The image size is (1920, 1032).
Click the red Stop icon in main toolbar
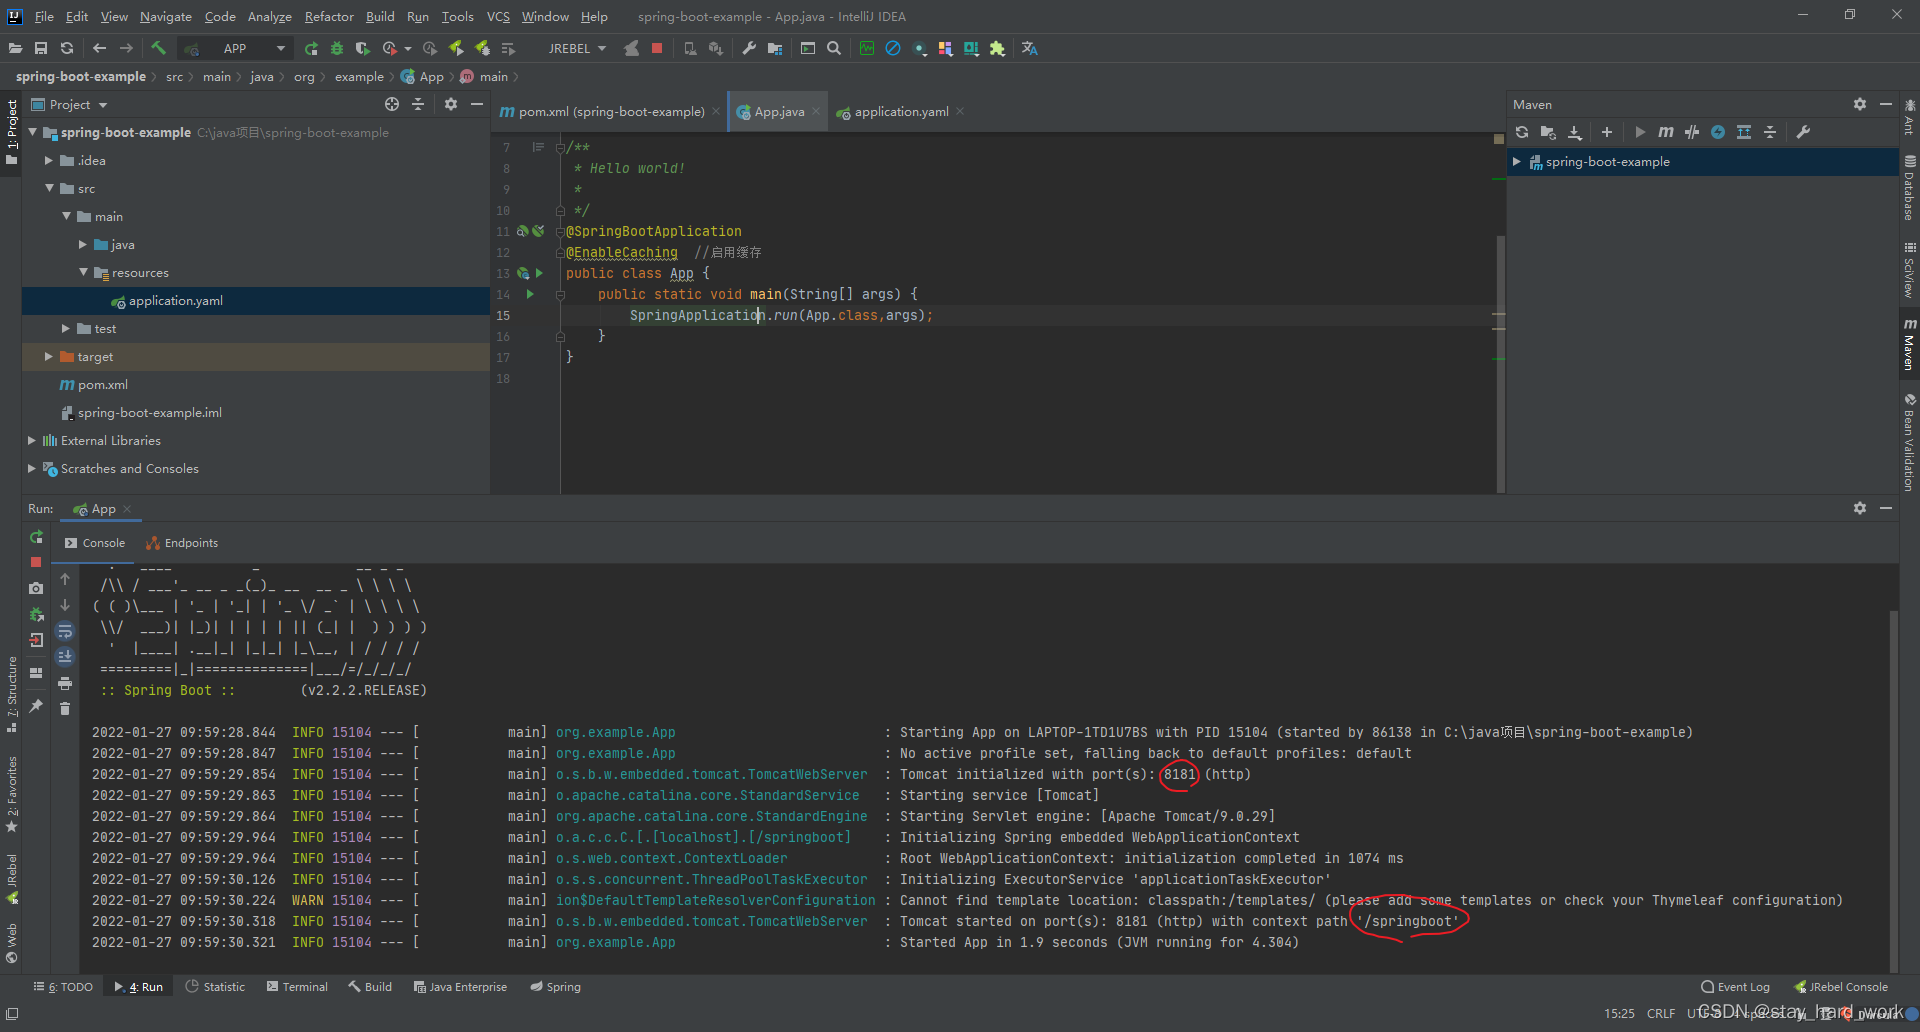coord(657,48)
